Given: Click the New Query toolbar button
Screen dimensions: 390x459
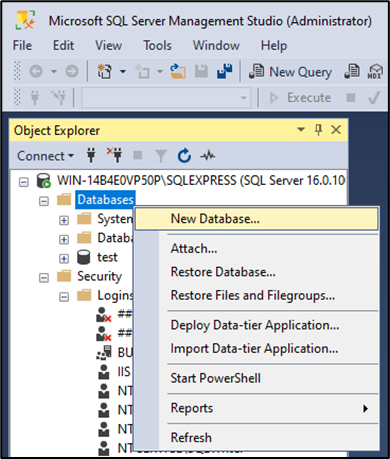Looking at the screenshot, I should tap(290, 72).
